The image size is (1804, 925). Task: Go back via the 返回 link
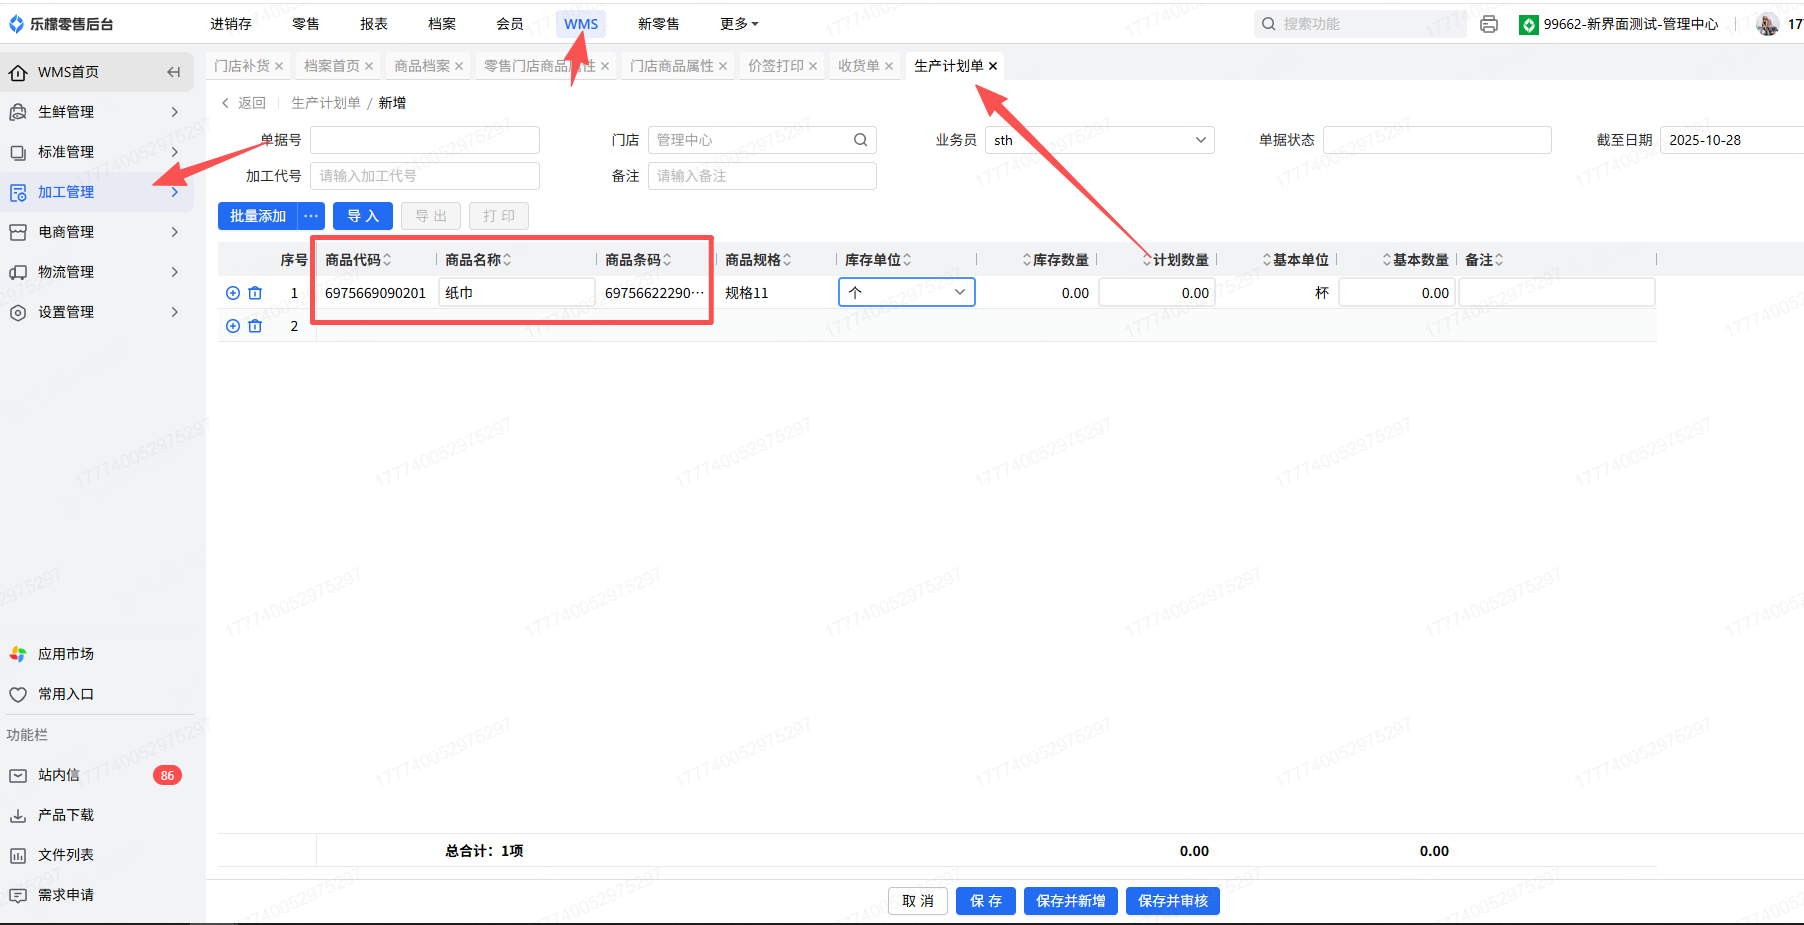(x=244, y=103)
